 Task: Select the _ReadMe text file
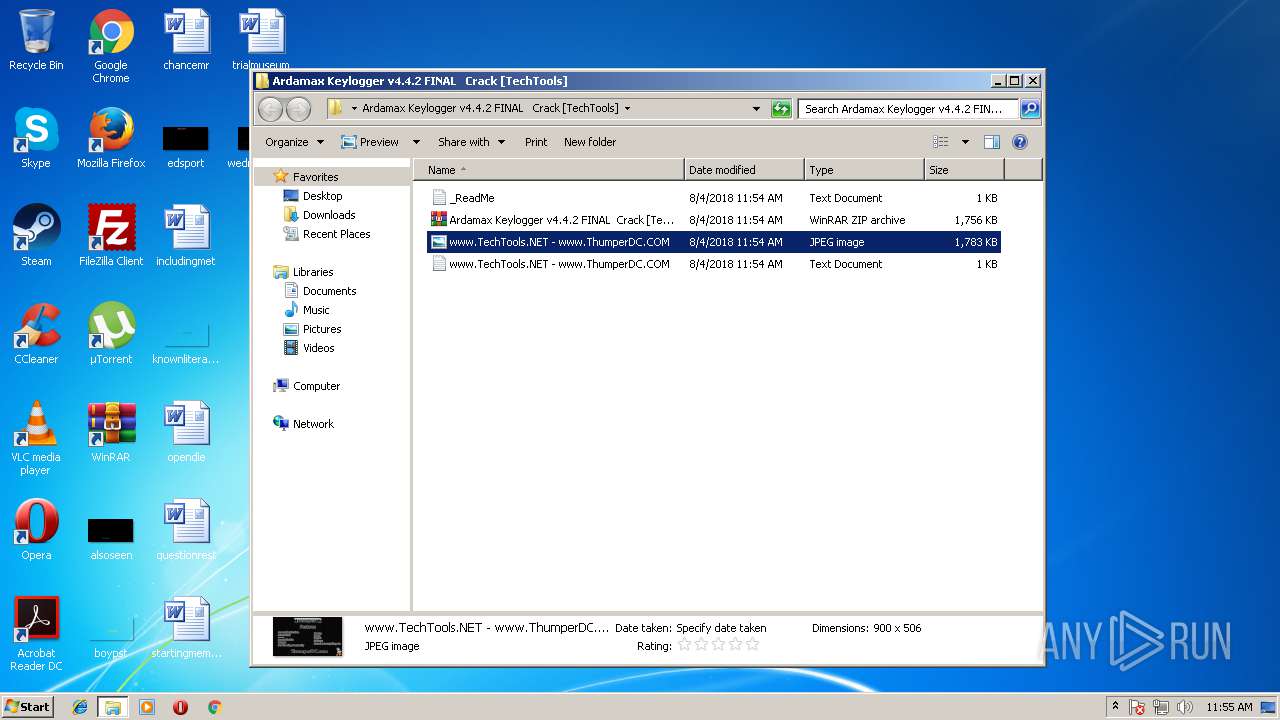[x=714, y=198]
